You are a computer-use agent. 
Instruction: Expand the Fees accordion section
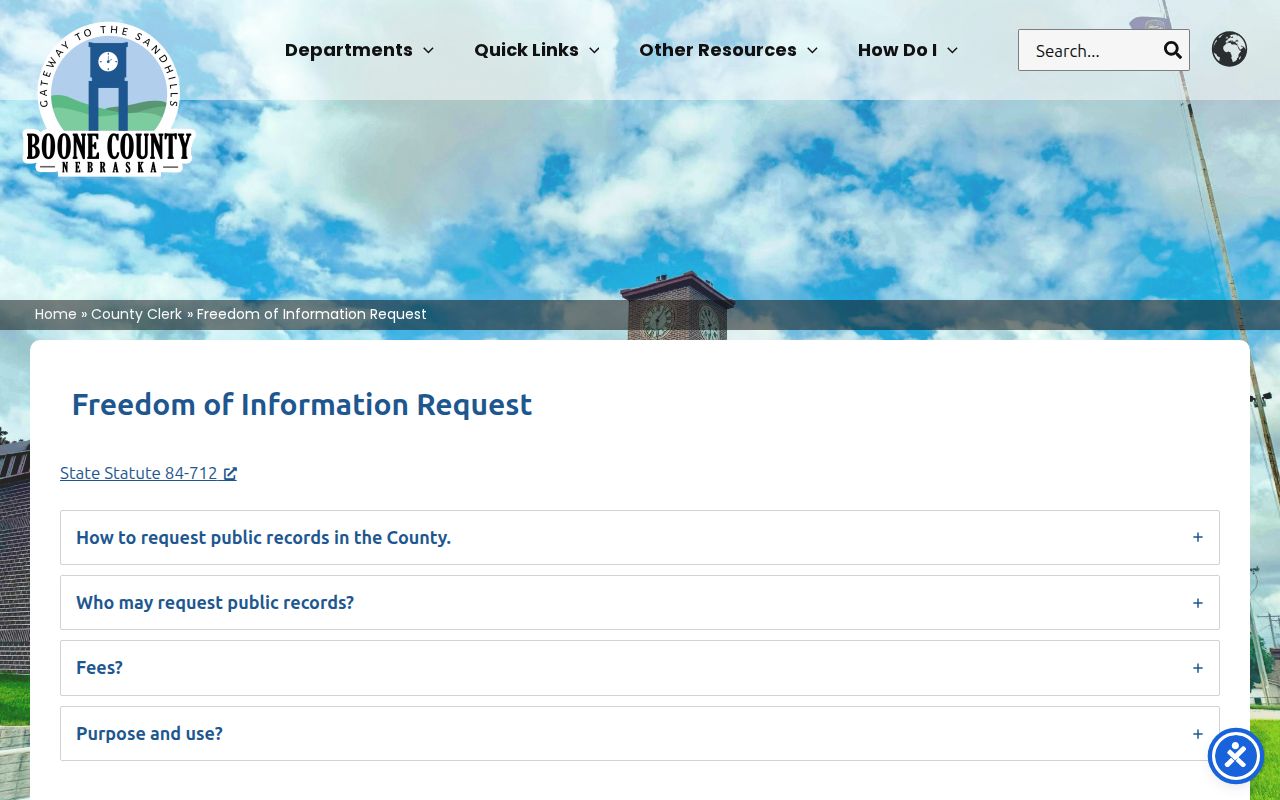click(640, 668)
